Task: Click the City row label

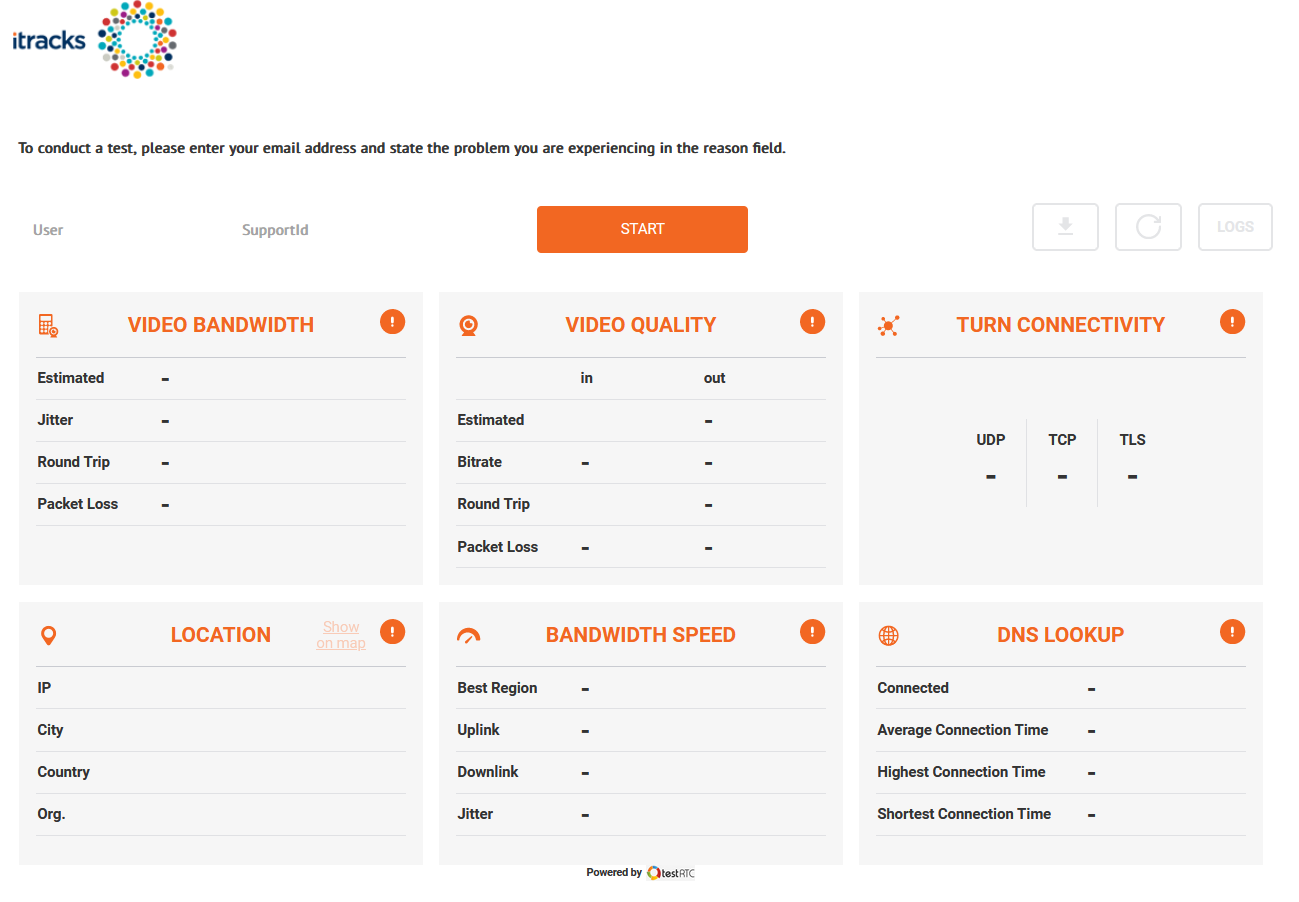Action: click(x=50, y=730)
